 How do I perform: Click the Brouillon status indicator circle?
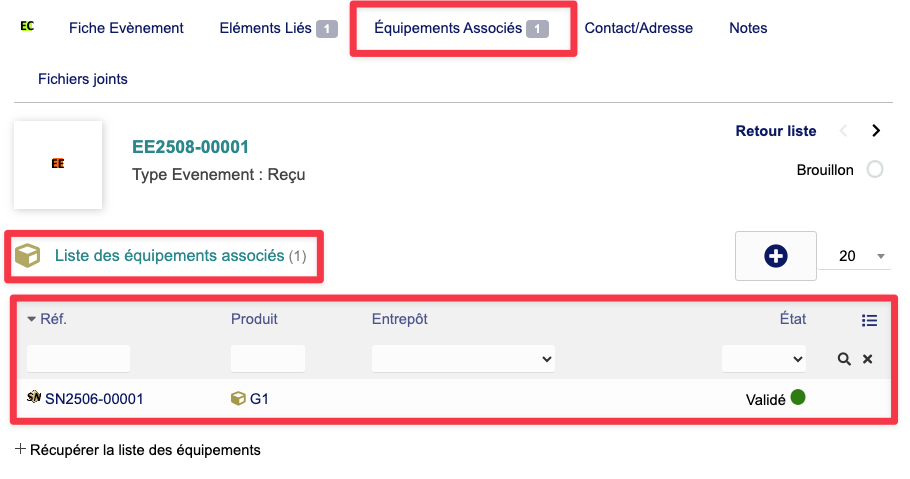click(x=875, y=170)
